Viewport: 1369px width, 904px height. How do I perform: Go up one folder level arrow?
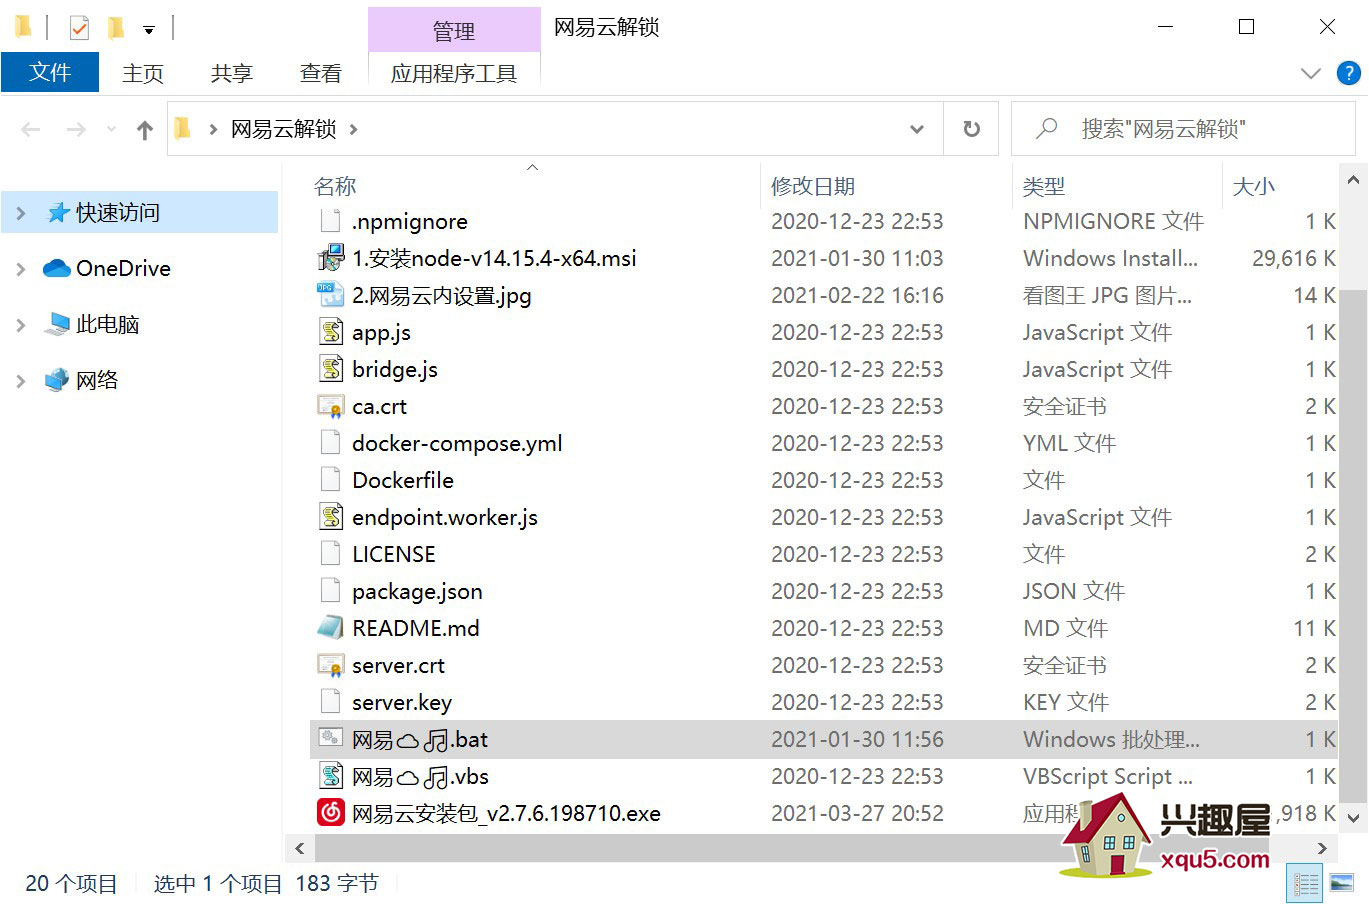[145, 129]
